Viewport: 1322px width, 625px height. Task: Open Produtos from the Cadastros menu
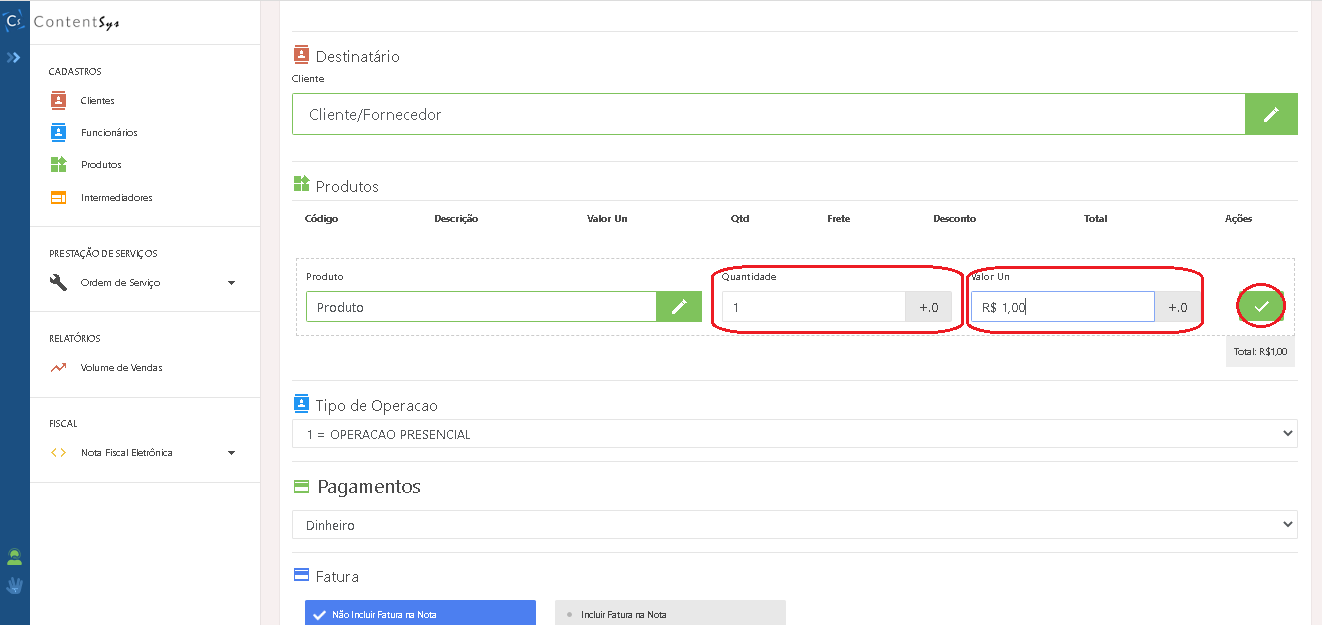[101, 164]
